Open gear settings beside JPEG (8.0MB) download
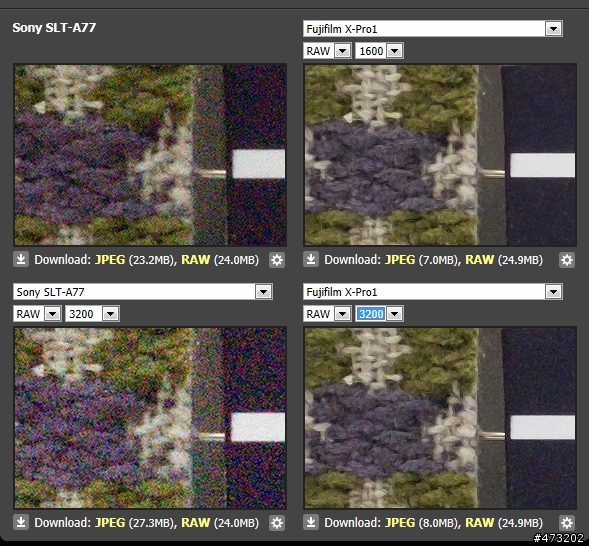589x546 pixels. pos(567,523)
